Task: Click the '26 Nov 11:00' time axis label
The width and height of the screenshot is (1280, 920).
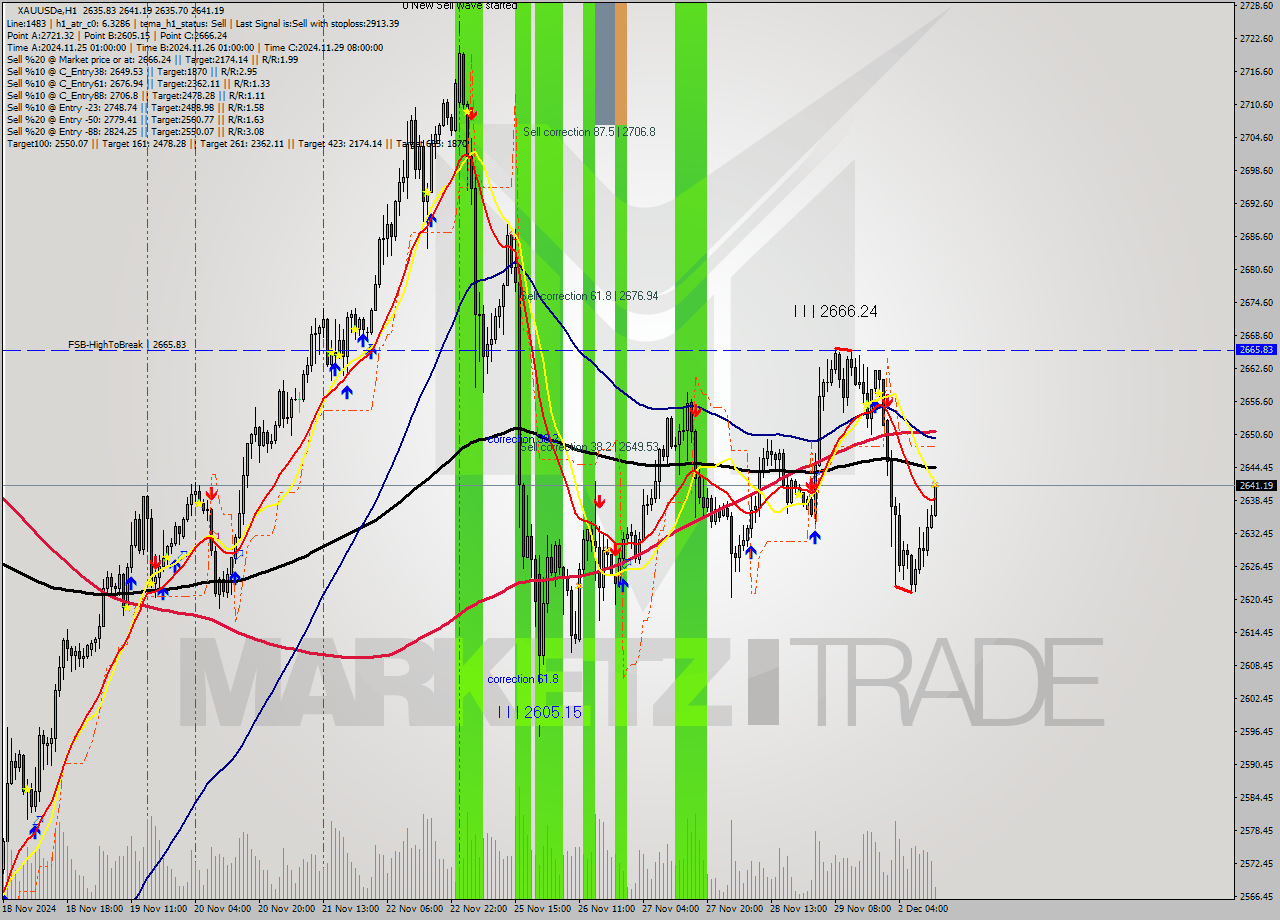Action: click(x=608, y=909)
